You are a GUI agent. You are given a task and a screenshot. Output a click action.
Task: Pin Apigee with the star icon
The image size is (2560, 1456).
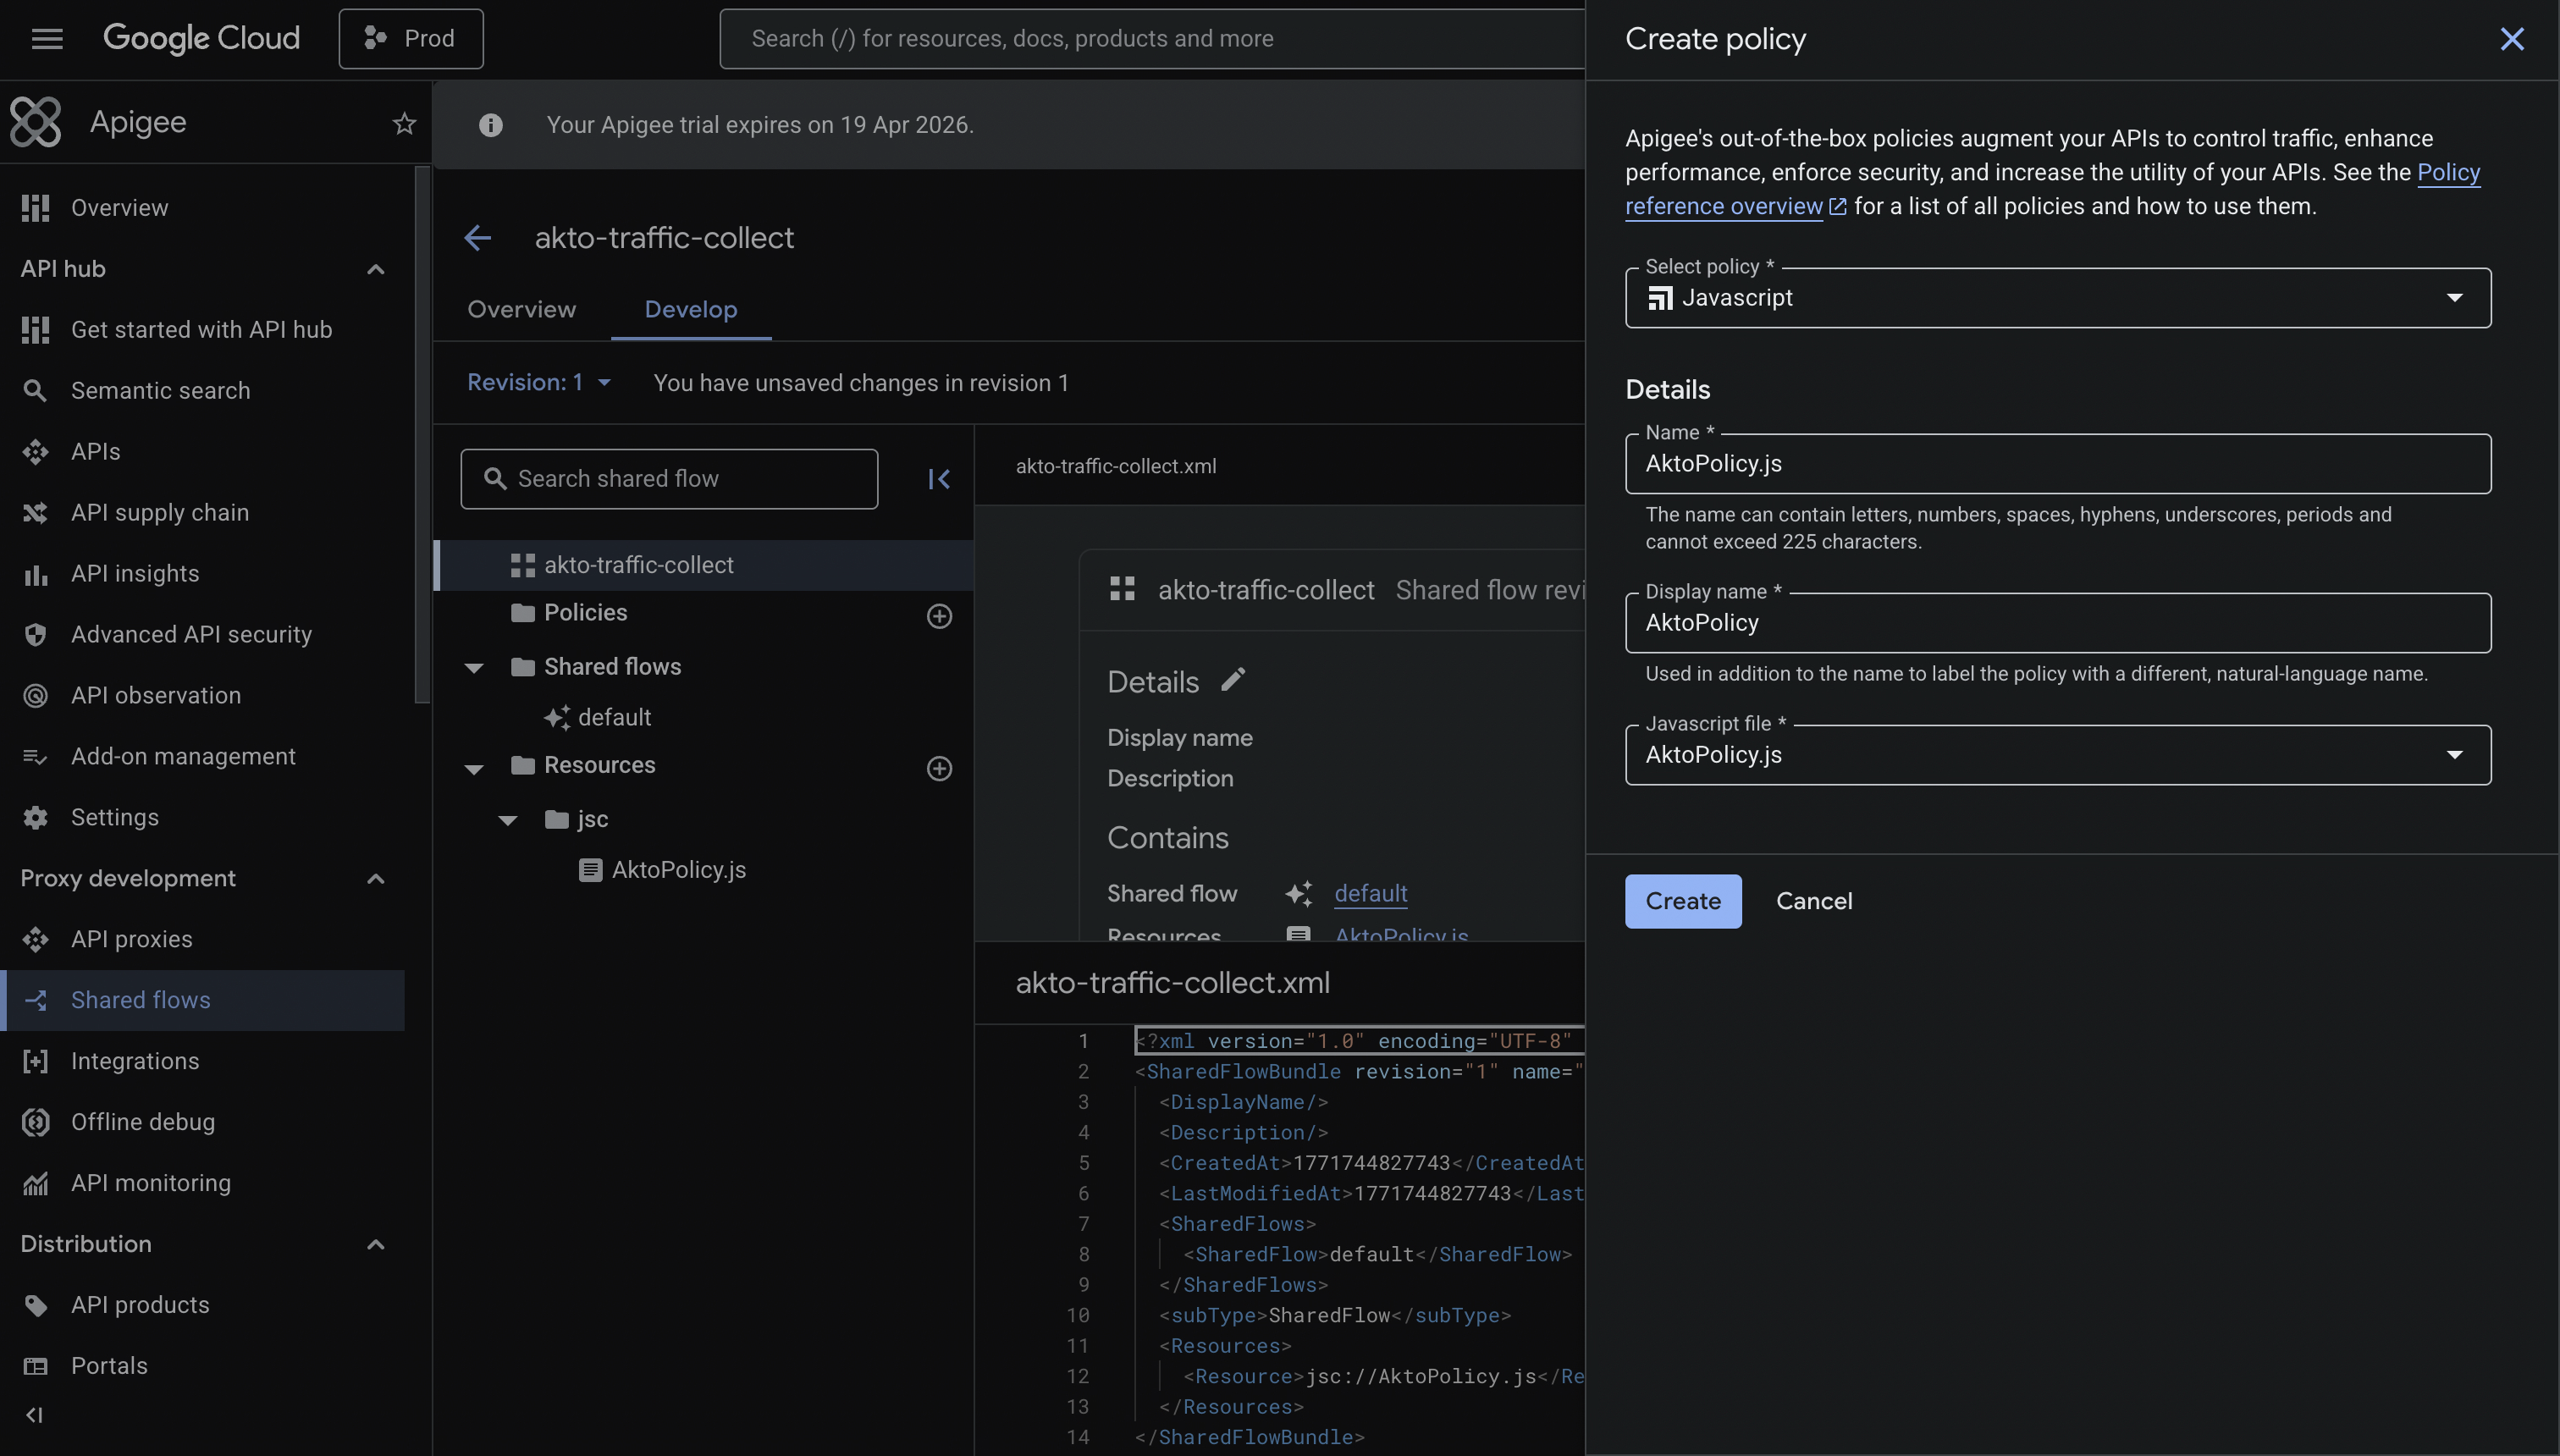click(404, 124)
